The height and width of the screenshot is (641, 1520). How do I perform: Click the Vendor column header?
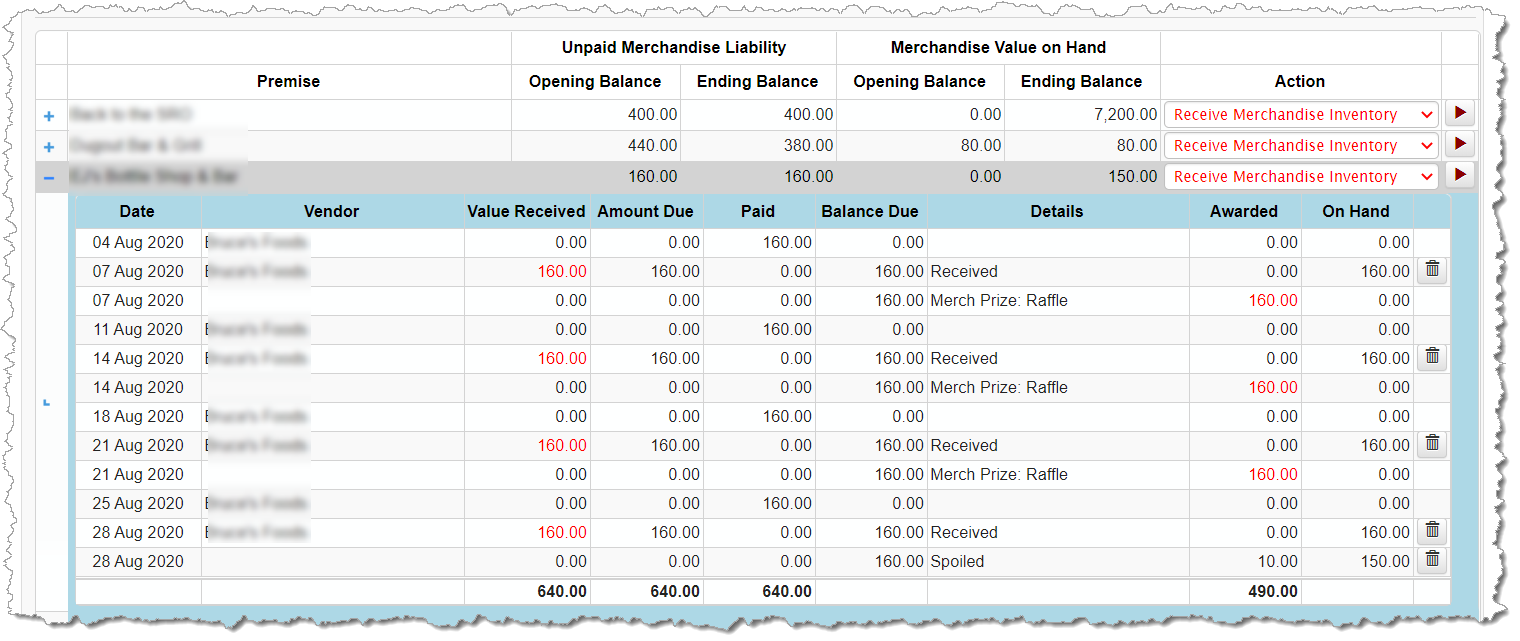pyautogui.click(x=332, y=212)
